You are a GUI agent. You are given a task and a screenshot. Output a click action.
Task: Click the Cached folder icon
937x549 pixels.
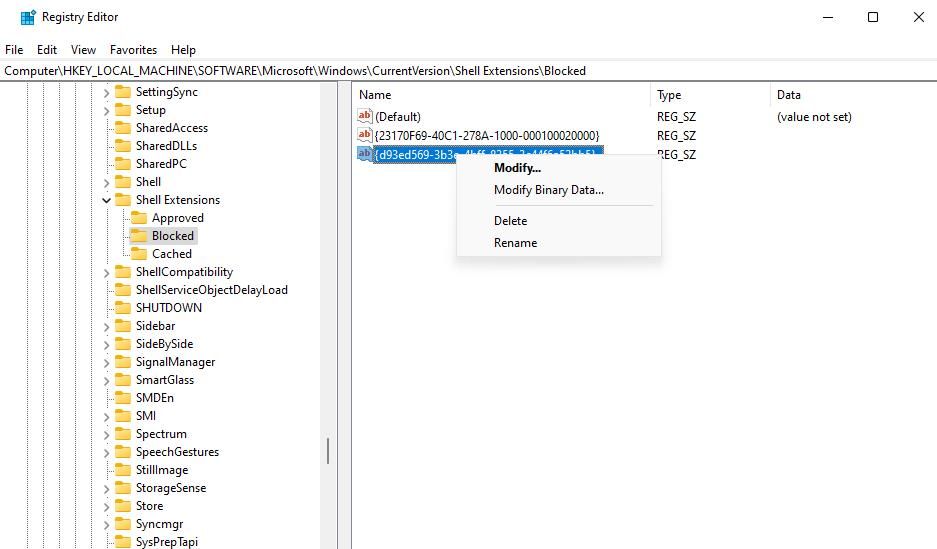[139, 253]
